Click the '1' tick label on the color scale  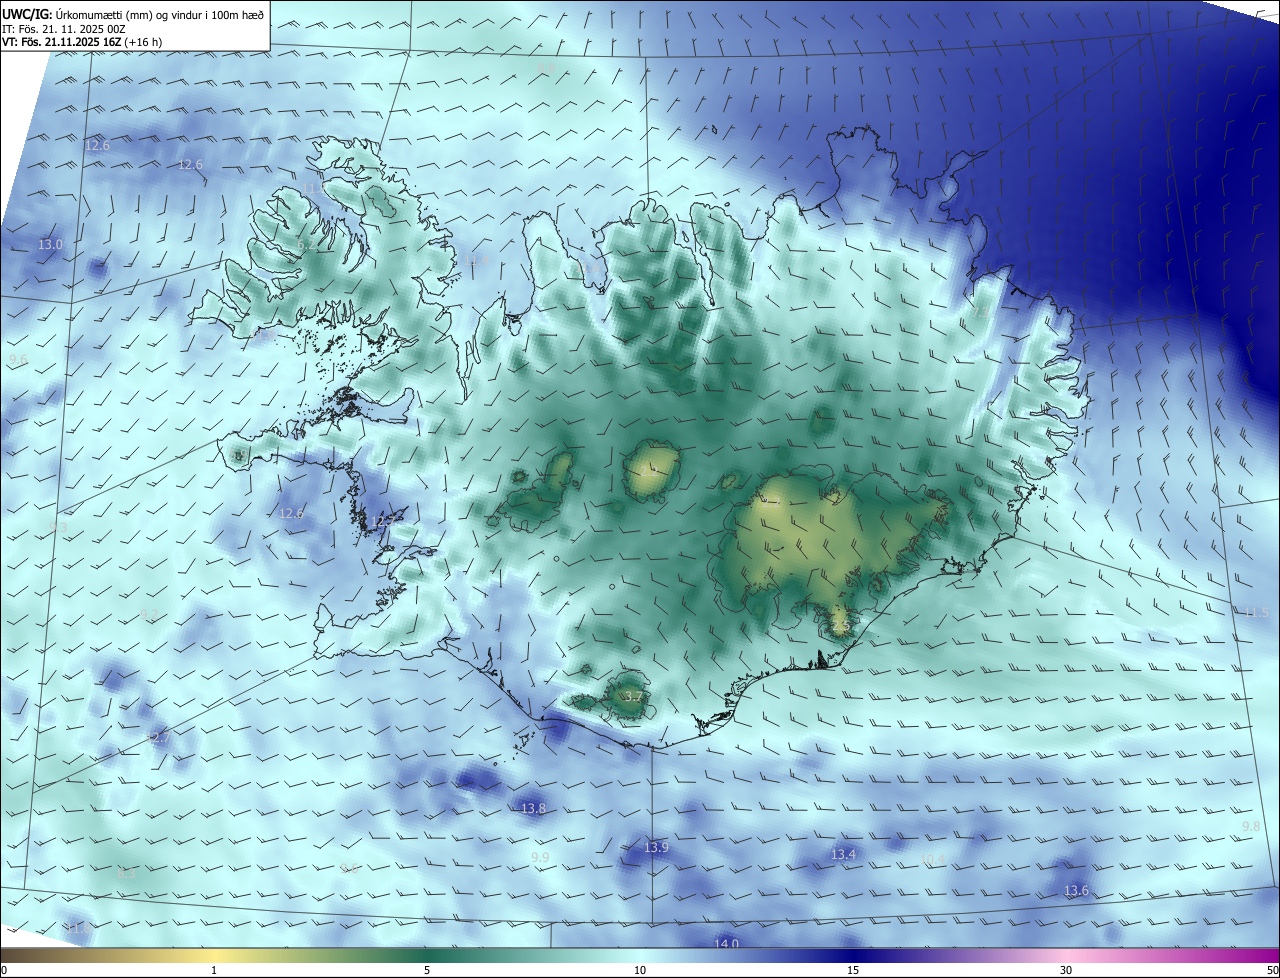pos(214,970)
